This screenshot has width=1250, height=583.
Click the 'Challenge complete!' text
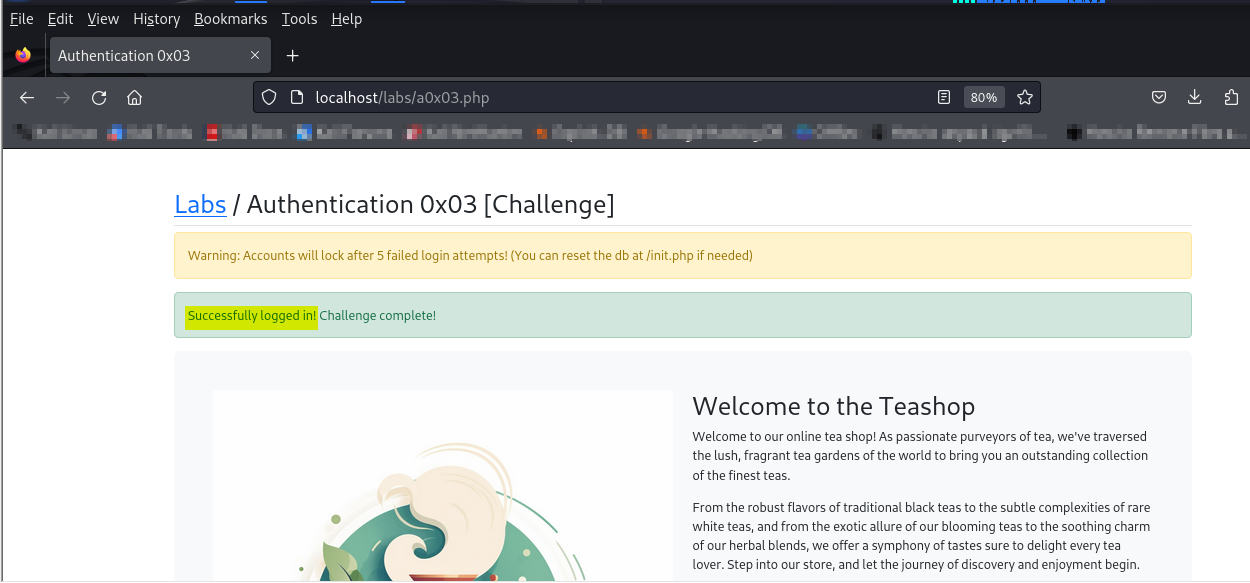click(378, 315)
